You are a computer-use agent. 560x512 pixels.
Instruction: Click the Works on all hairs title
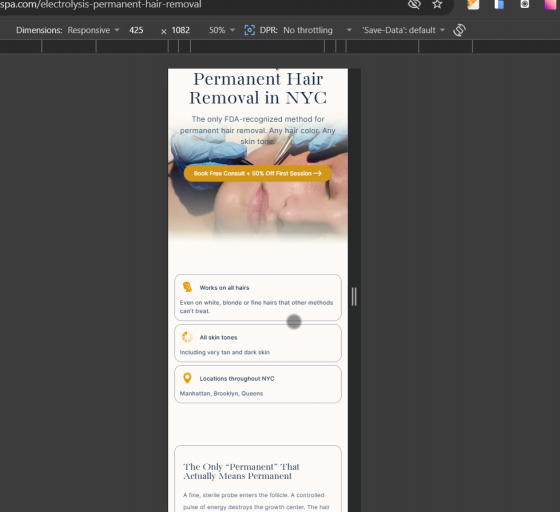tap(224, 288)
